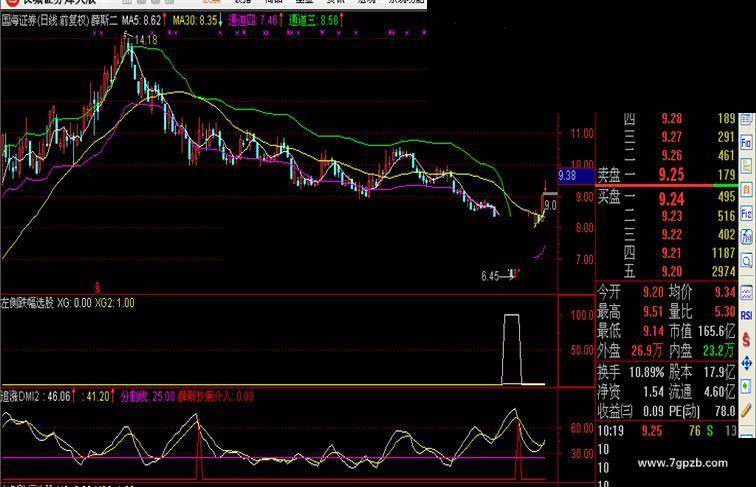
Task: Open the magnifier search icon
Action: tap(746, 261)
